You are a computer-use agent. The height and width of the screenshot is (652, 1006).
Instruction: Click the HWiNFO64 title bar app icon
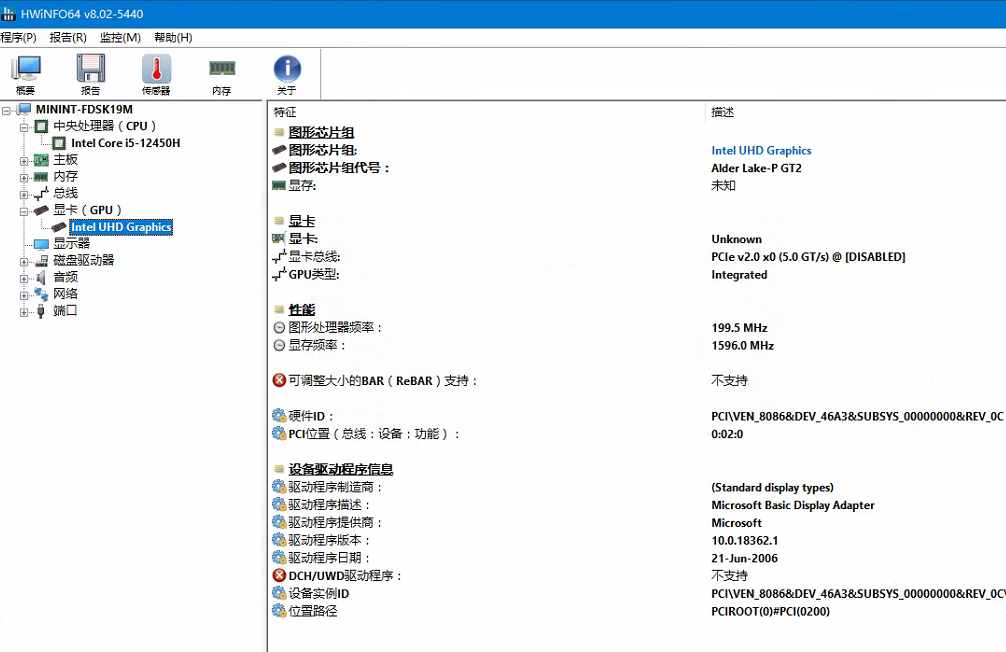pos(8,13)
